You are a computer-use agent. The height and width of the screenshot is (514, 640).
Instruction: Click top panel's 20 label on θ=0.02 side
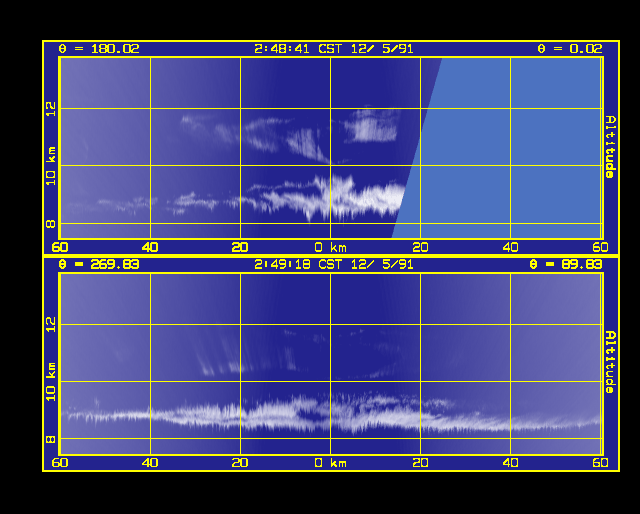(x=420, y=247)
